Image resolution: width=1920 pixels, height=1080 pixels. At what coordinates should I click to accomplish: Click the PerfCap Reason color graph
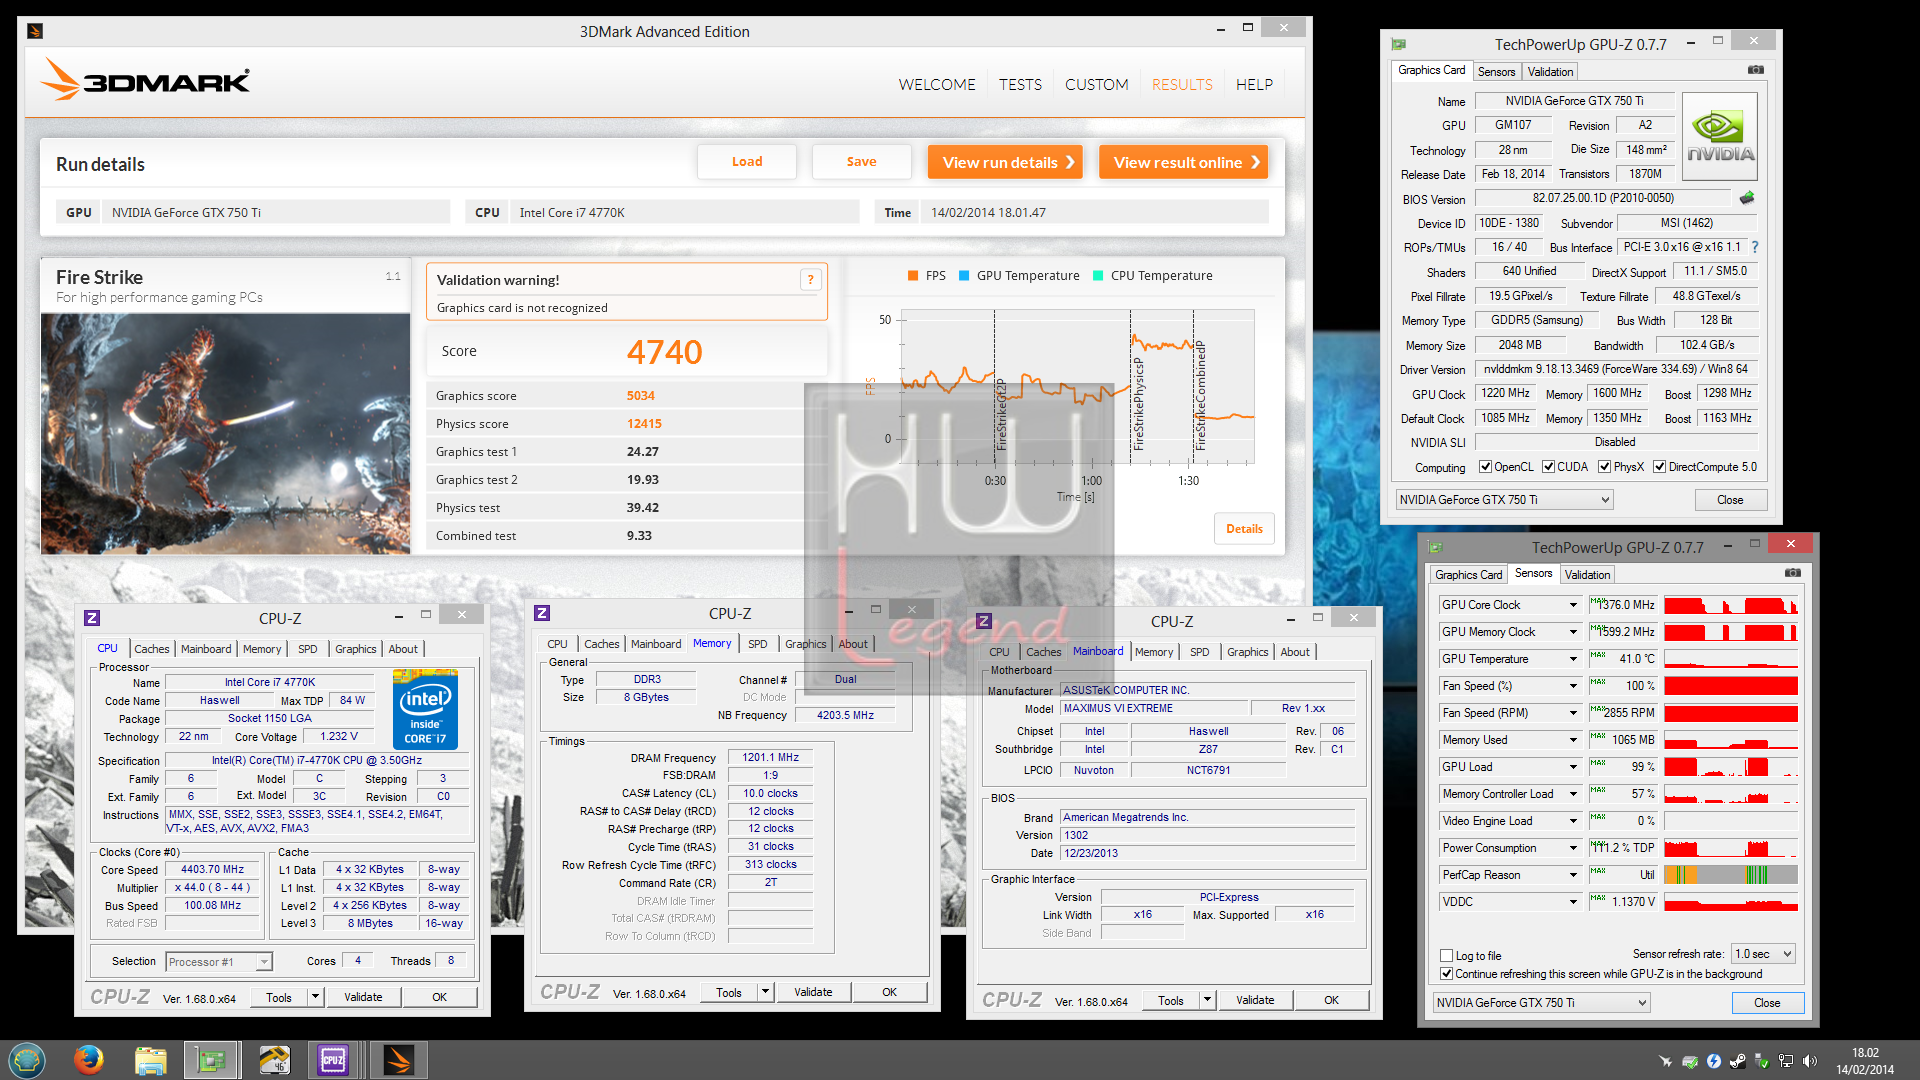click(x=1731, y=875)
